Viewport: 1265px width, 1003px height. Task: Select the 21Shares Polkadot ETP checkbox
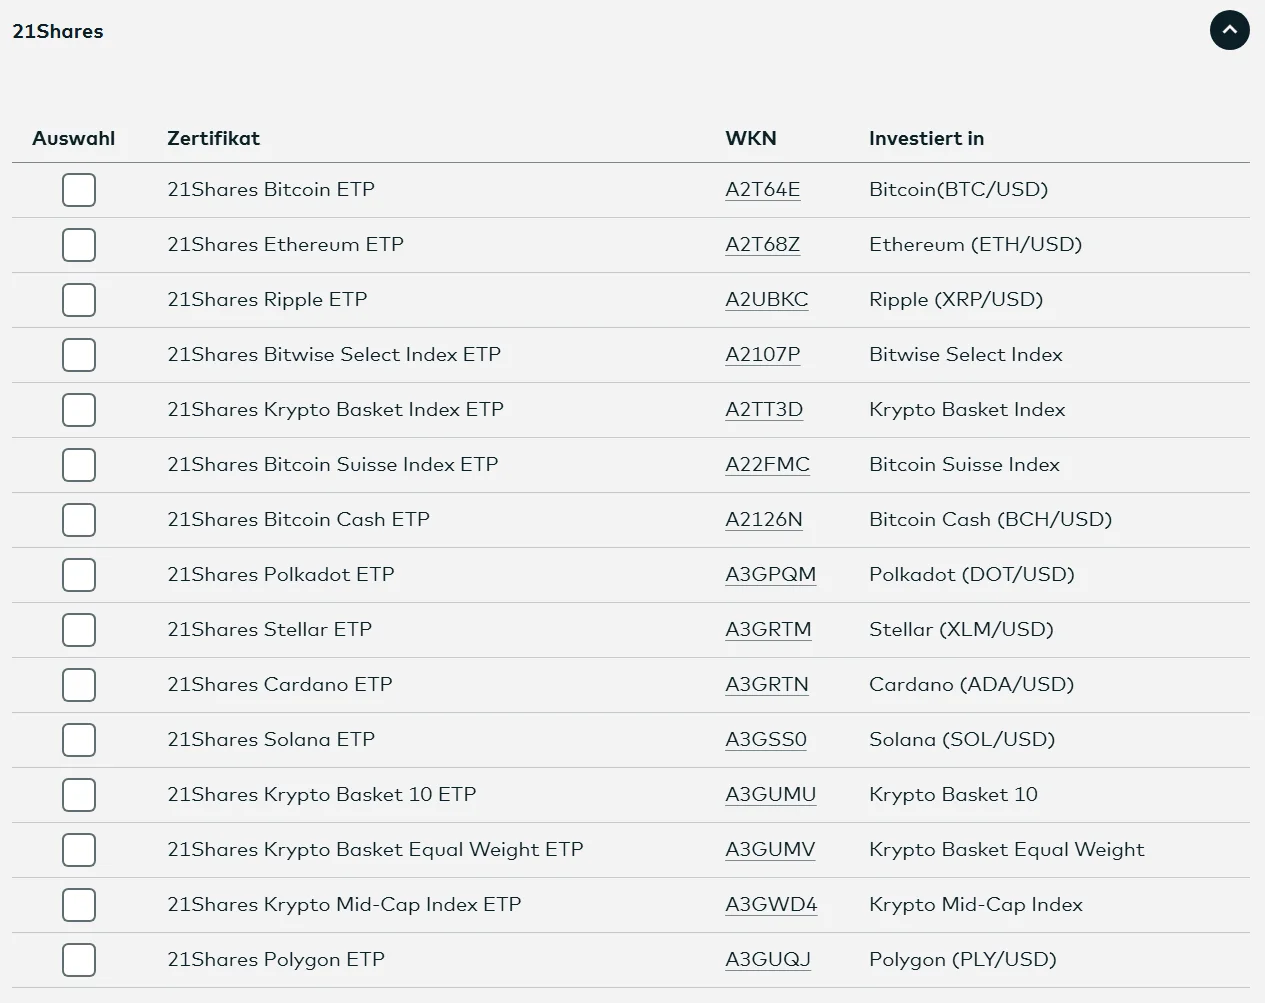point(79,575)
